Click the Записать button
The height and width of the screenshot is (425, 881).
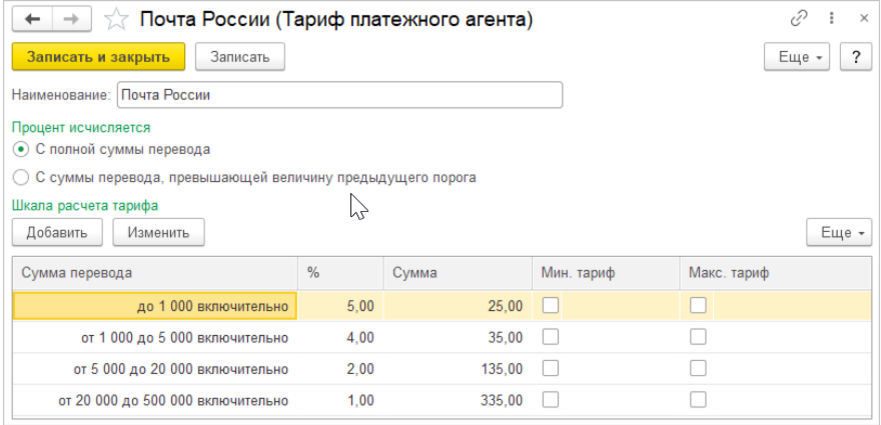(x=240, y=57)
